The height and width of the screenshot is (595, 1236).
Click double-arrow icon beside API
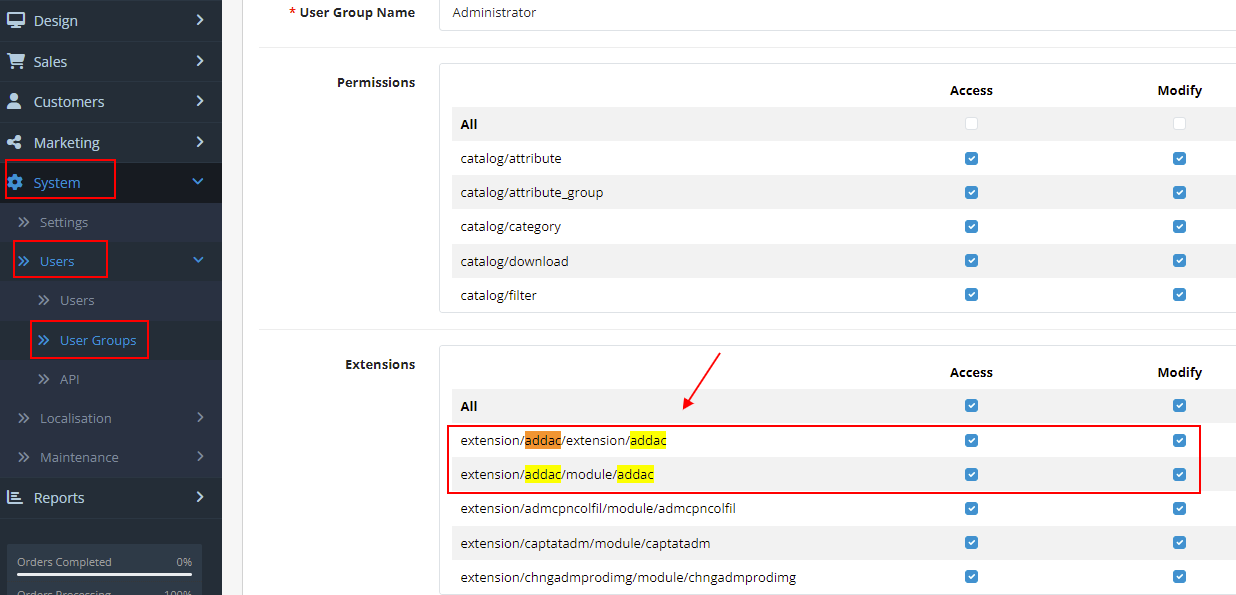tap(44, 379)
